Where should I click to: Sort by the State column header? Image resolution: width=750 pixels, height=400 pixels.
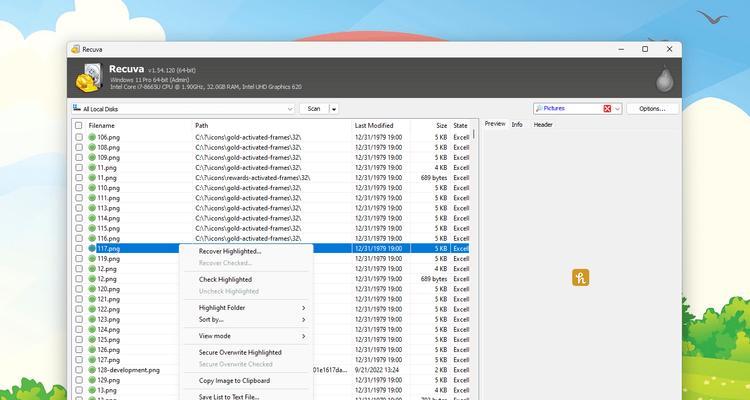461,125
